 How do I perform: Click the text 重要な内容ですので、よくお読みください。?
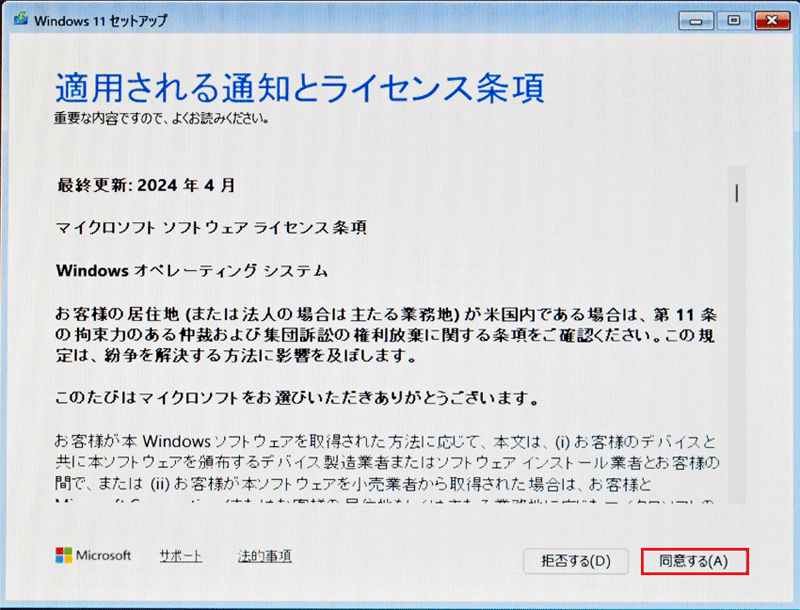click(x=162, y=118)
